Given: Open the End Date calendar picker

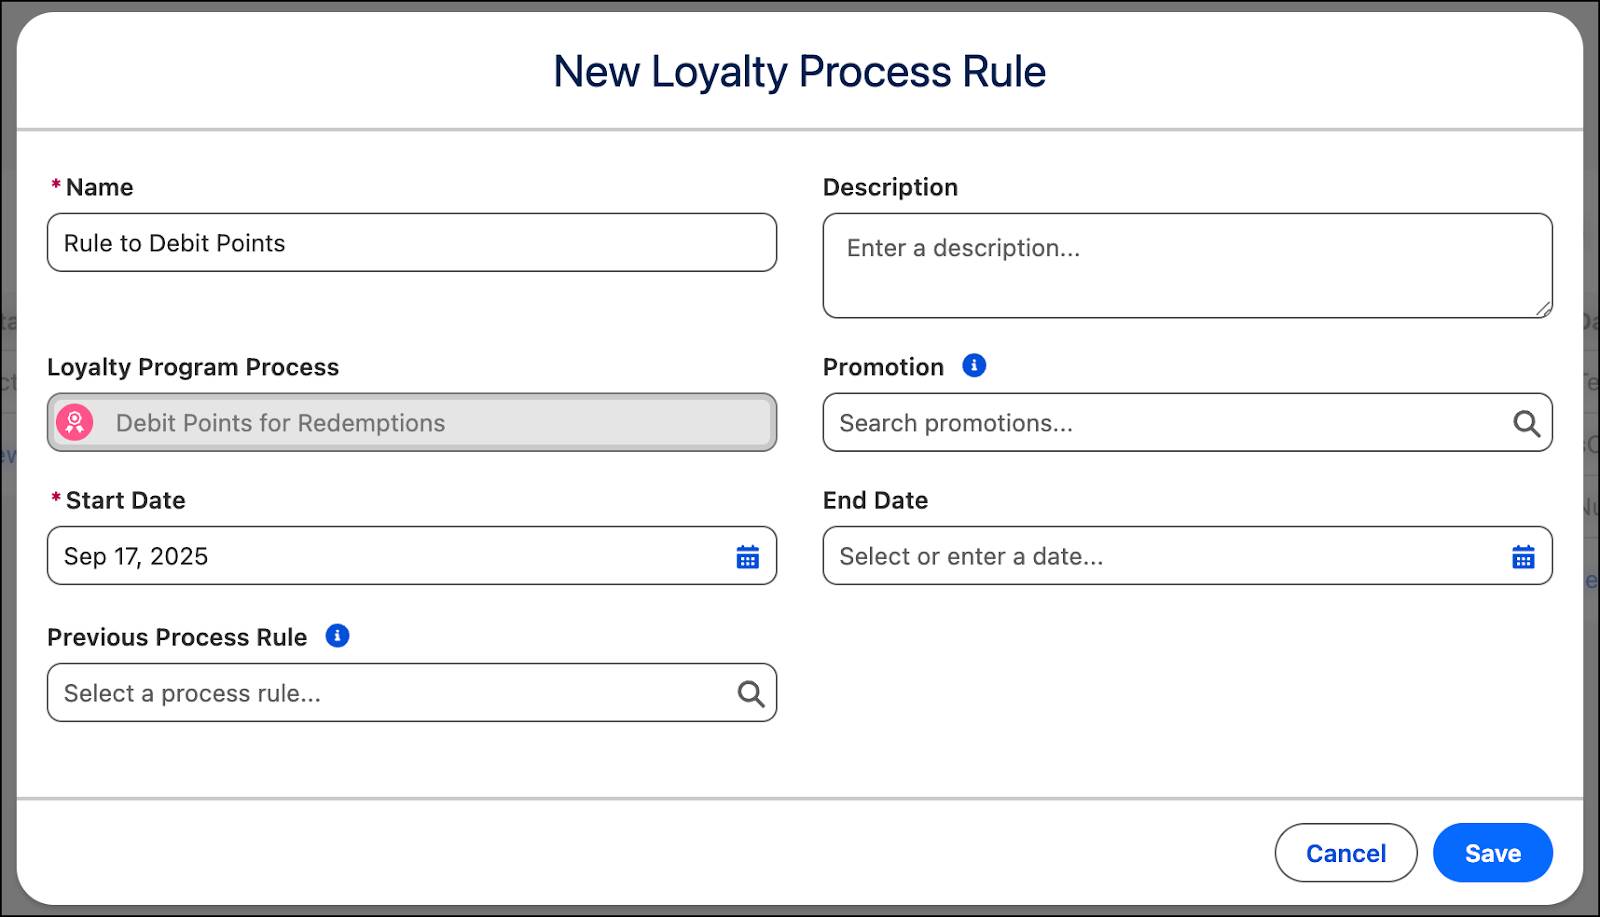Looking at the screenshot, I should click(x=1523, y=557).
